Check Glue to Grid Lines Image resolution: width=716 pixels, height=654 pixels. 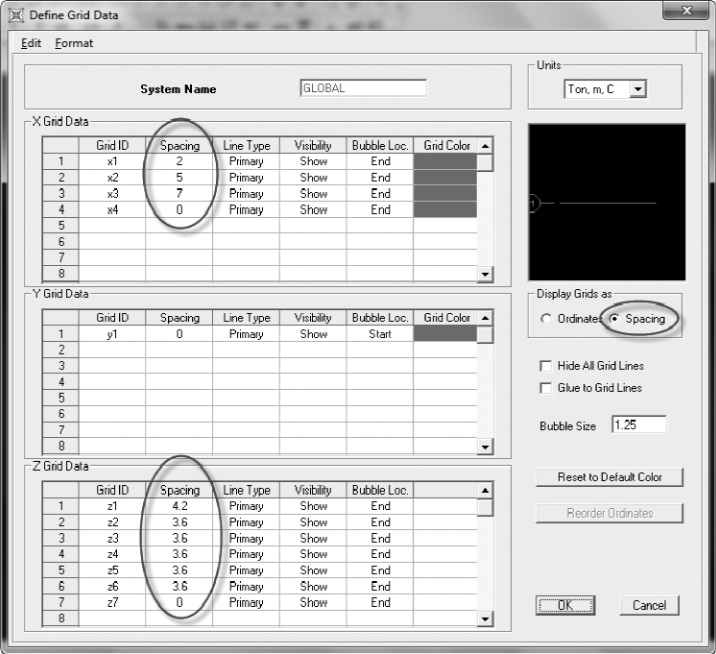pos(545,388)
